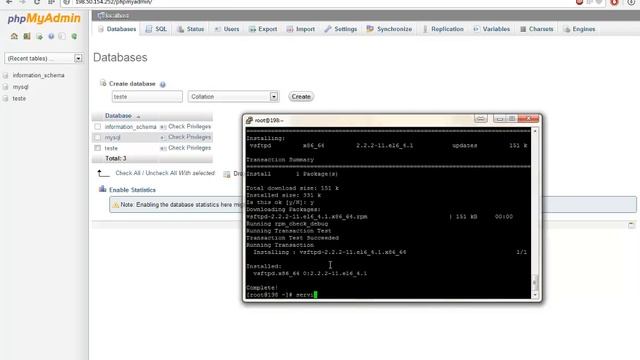Click the Enable Statistics link

click(132, 190)
